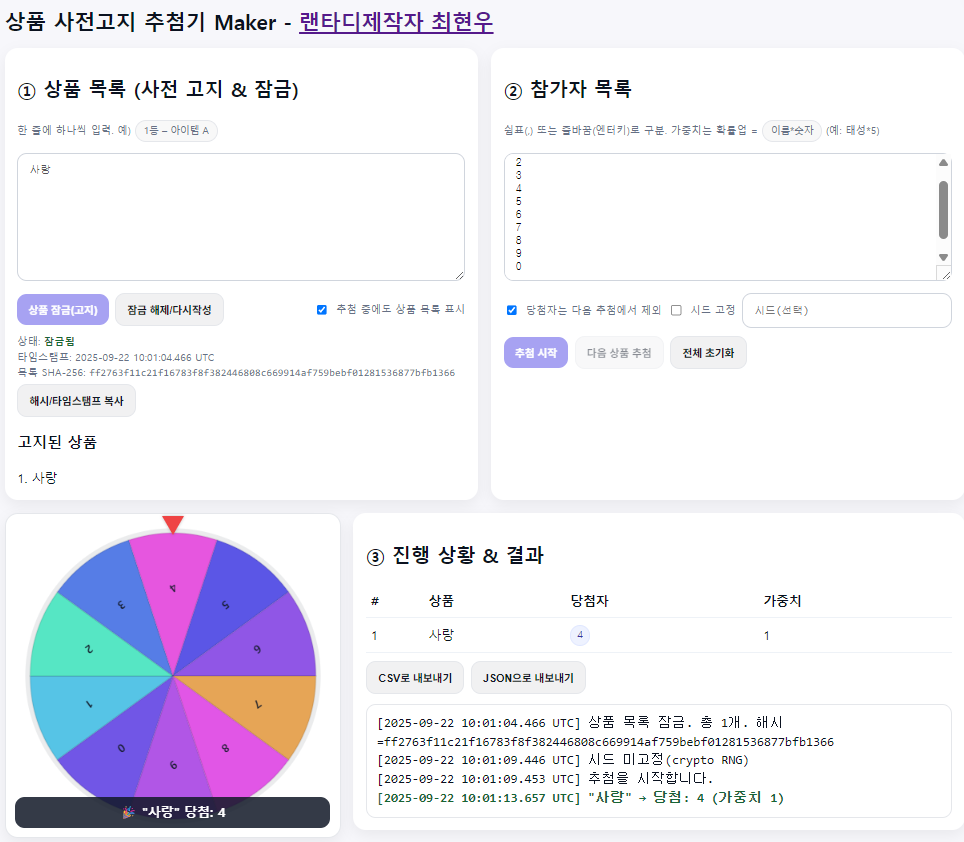Enable the "시드 고정" checkbox

click(x=677, y=310)
